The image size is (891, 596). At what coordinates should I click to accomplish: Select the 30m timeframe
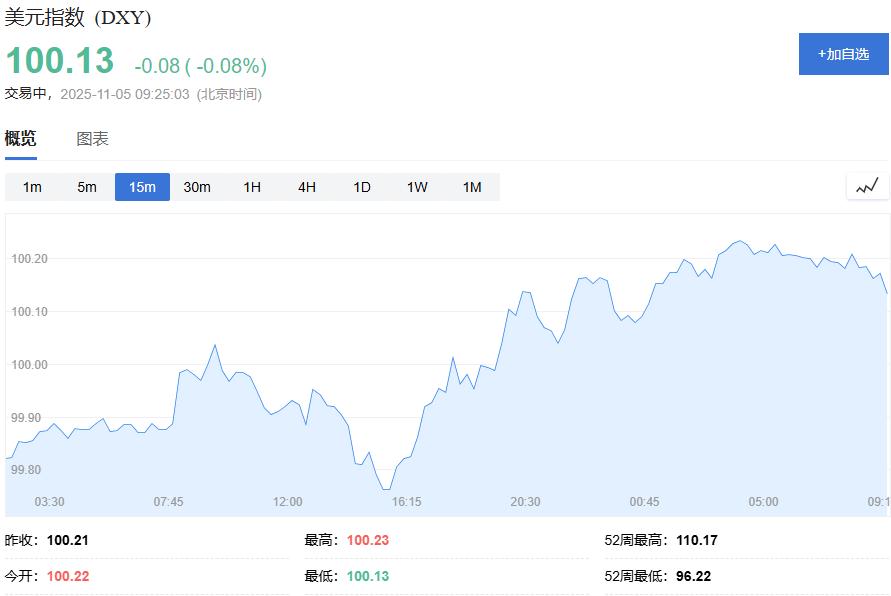(198, 186)
